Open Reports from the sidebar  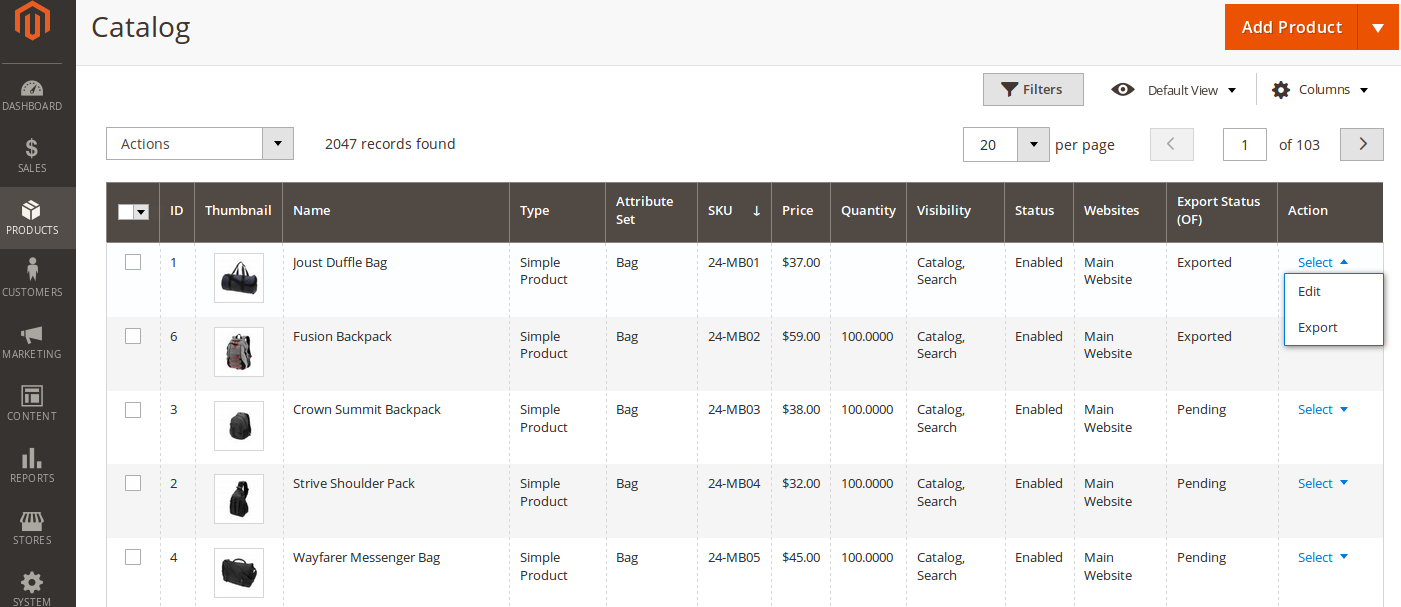33,463
